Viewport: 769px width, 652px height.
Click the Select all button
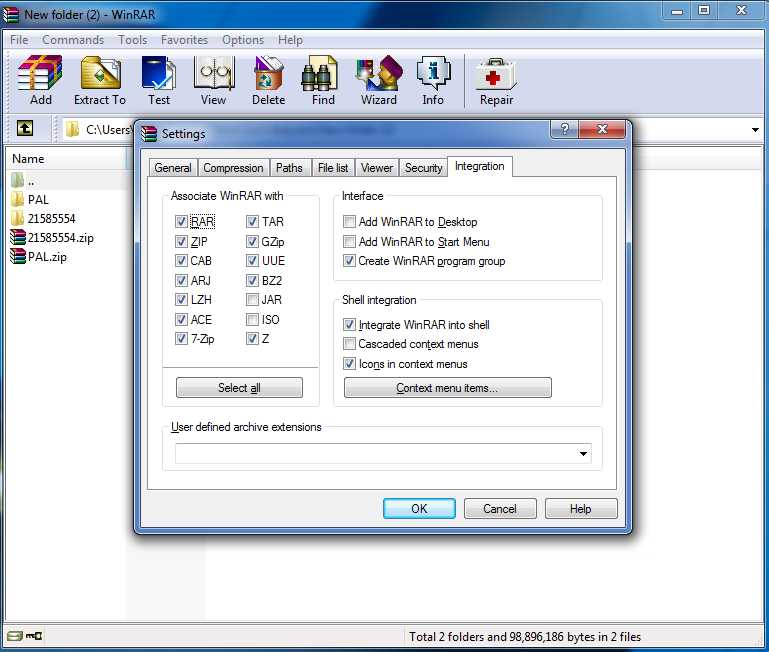[x=239, y=388]
